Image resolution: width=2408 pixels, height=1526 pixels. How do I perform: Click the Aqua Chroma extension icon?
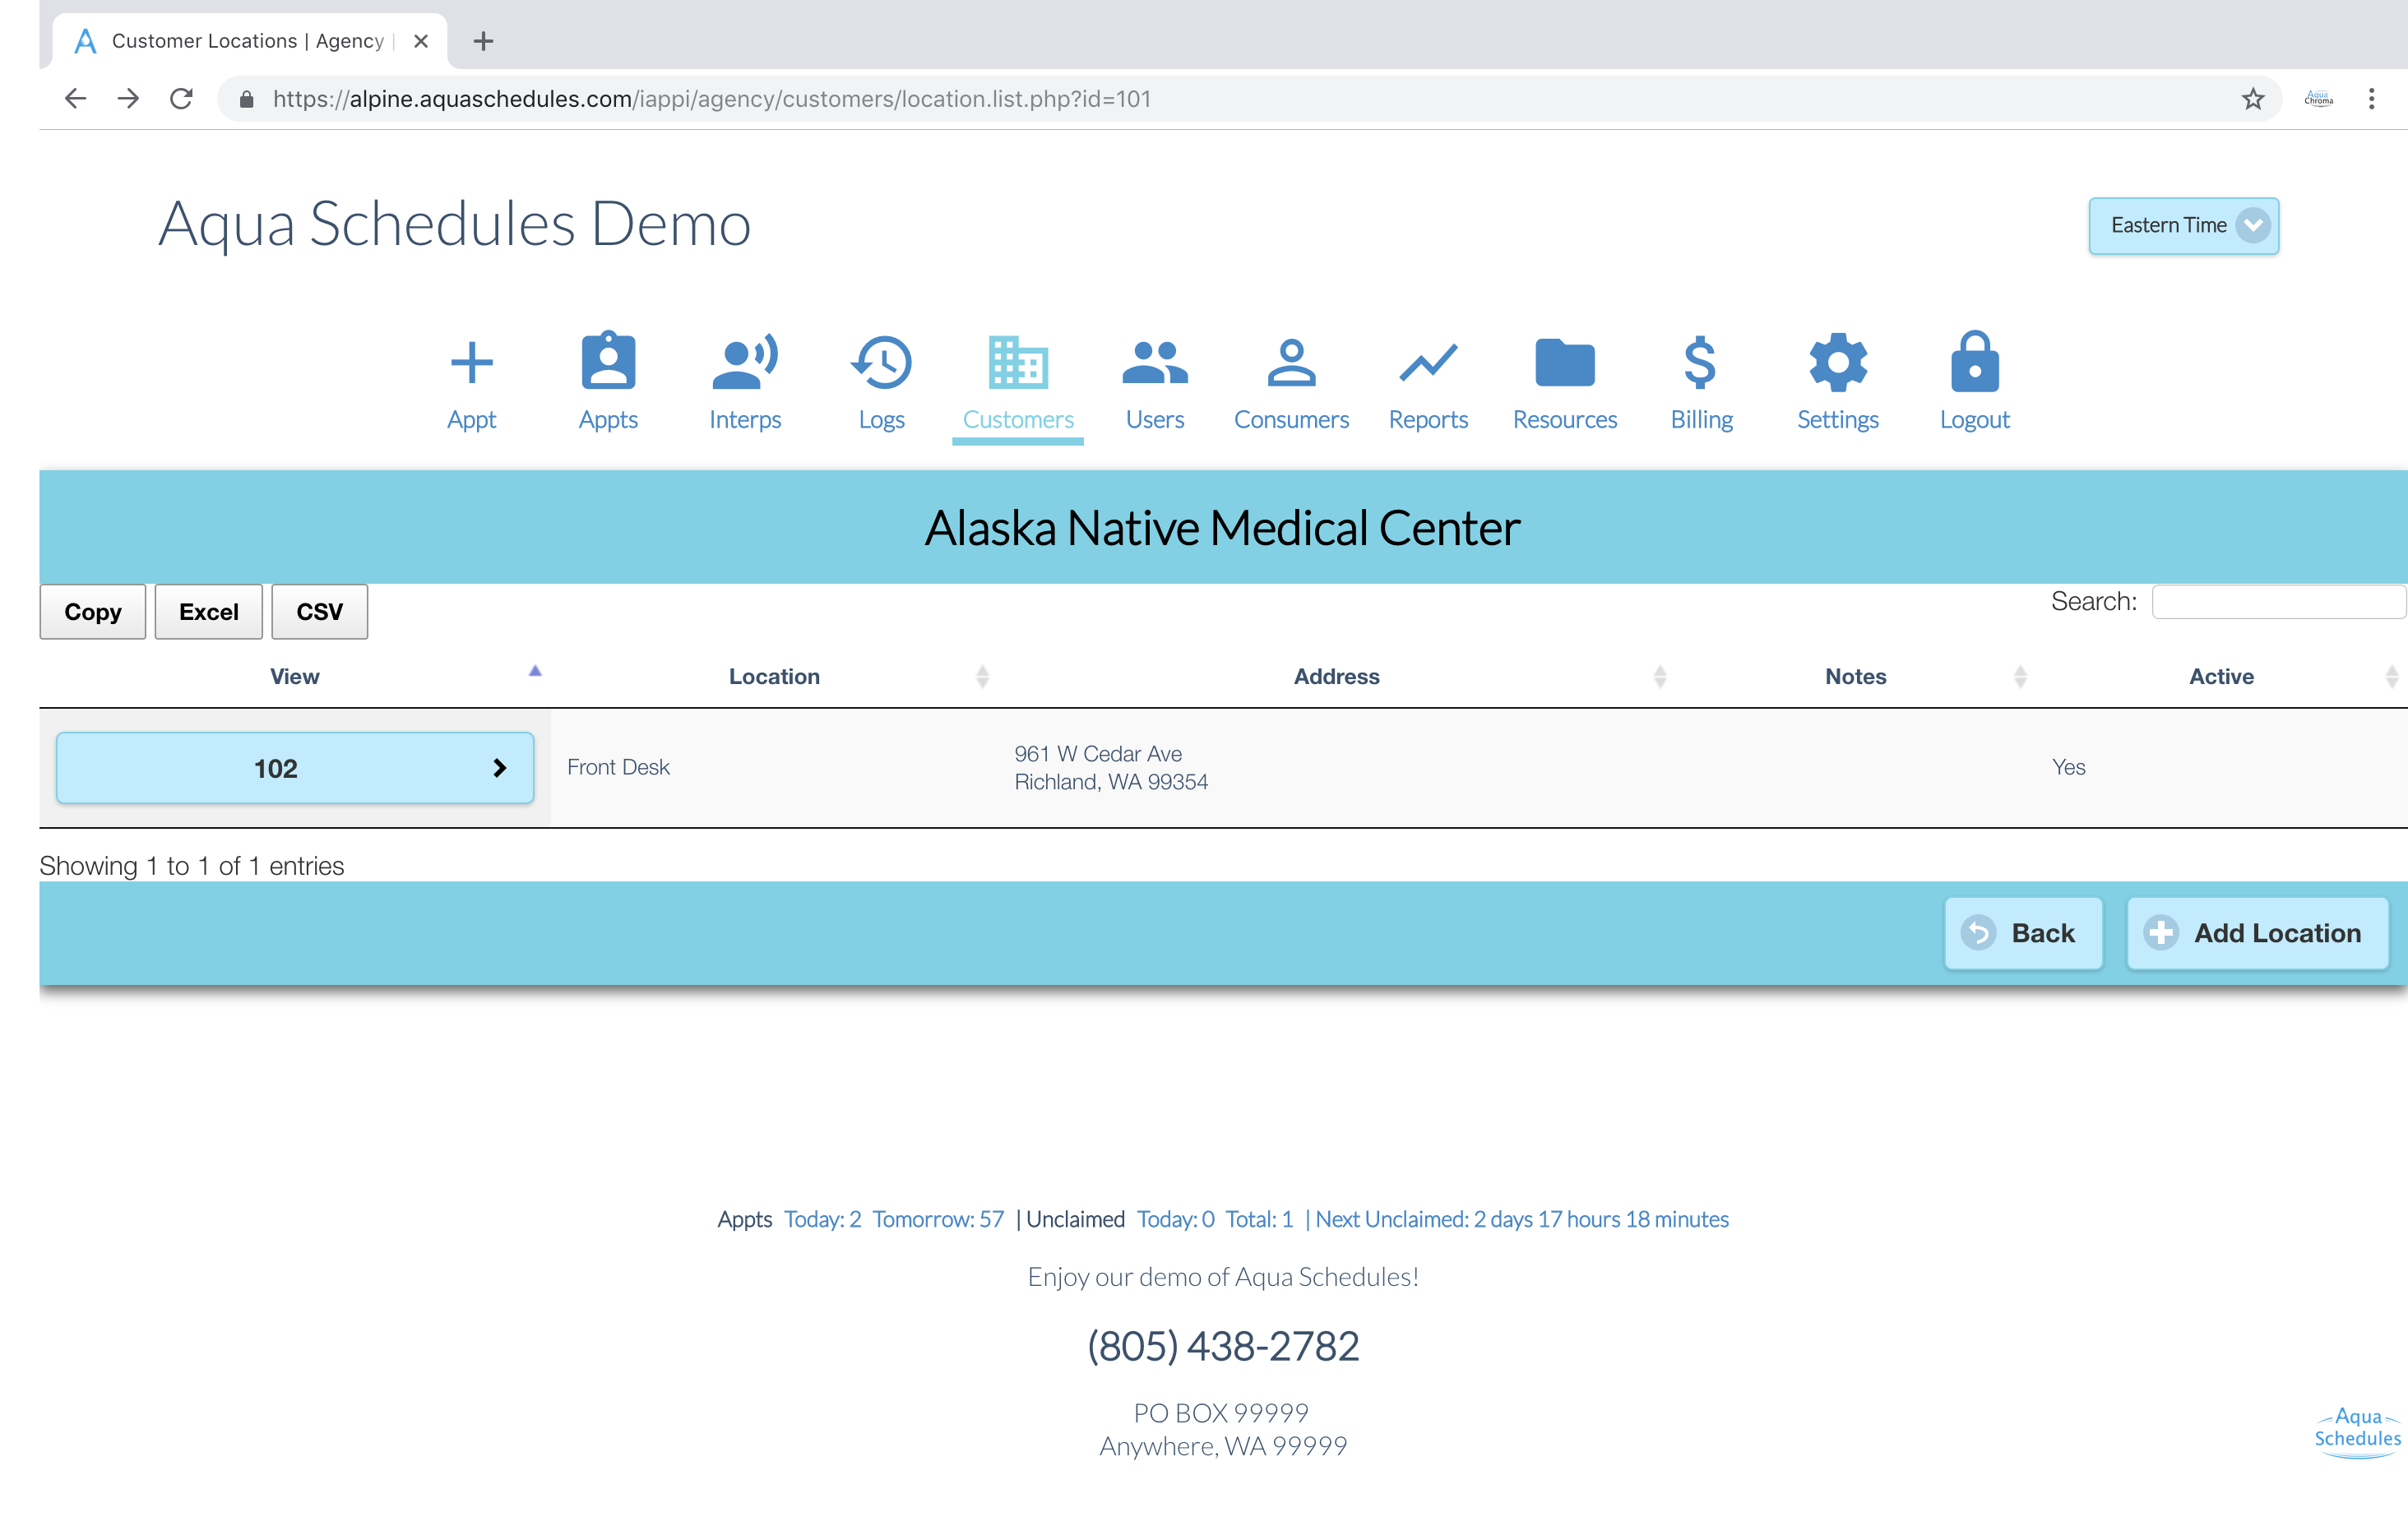(2318, 99)
